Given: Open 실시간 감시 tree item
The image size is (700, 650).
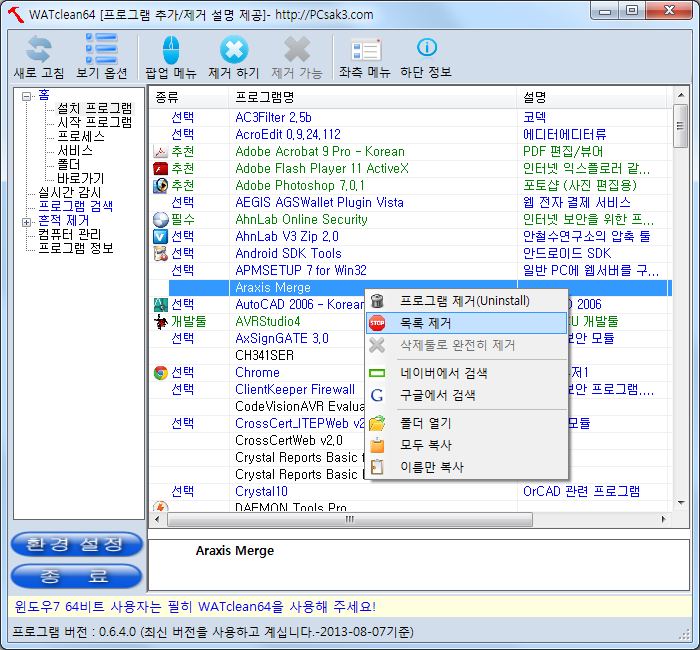Looking at the screenshot, I should (x=70, y=192).
